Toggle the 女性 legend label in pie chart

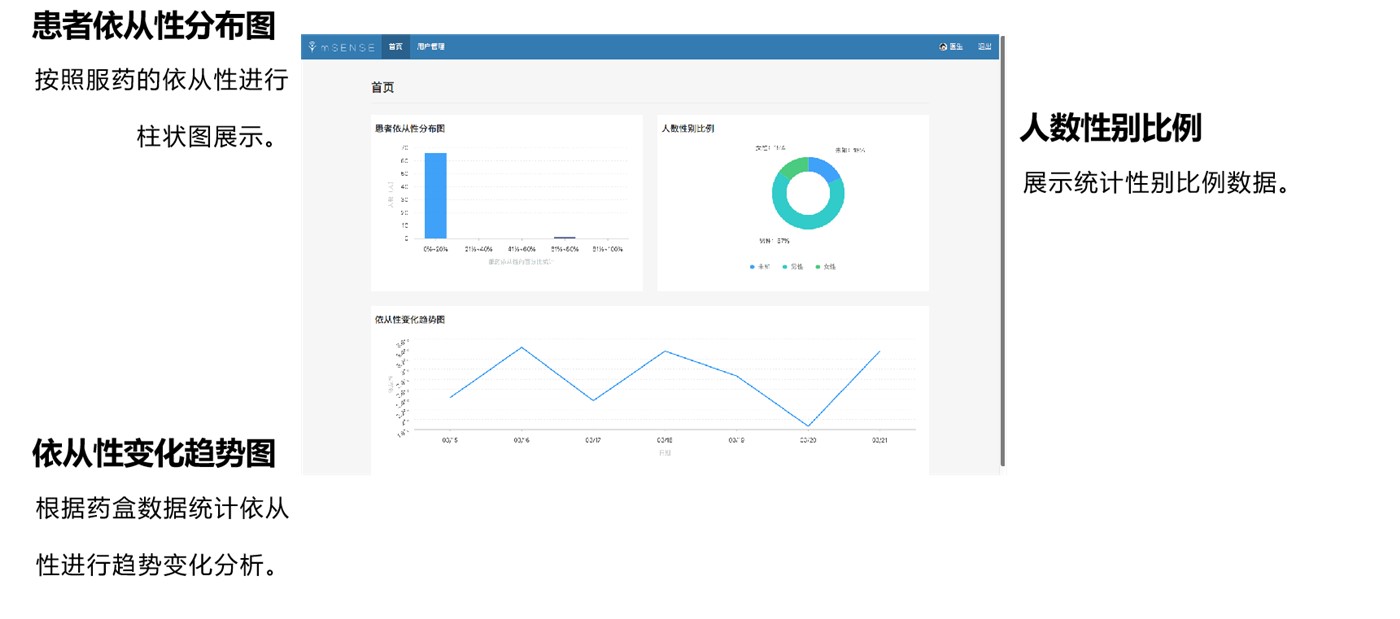829,267
